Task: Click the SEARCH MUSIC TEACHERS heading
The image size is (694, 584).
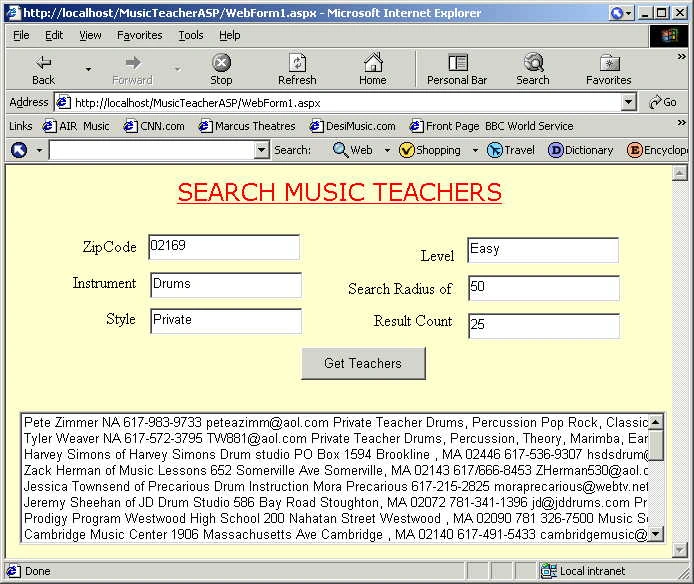Action: 339,192
